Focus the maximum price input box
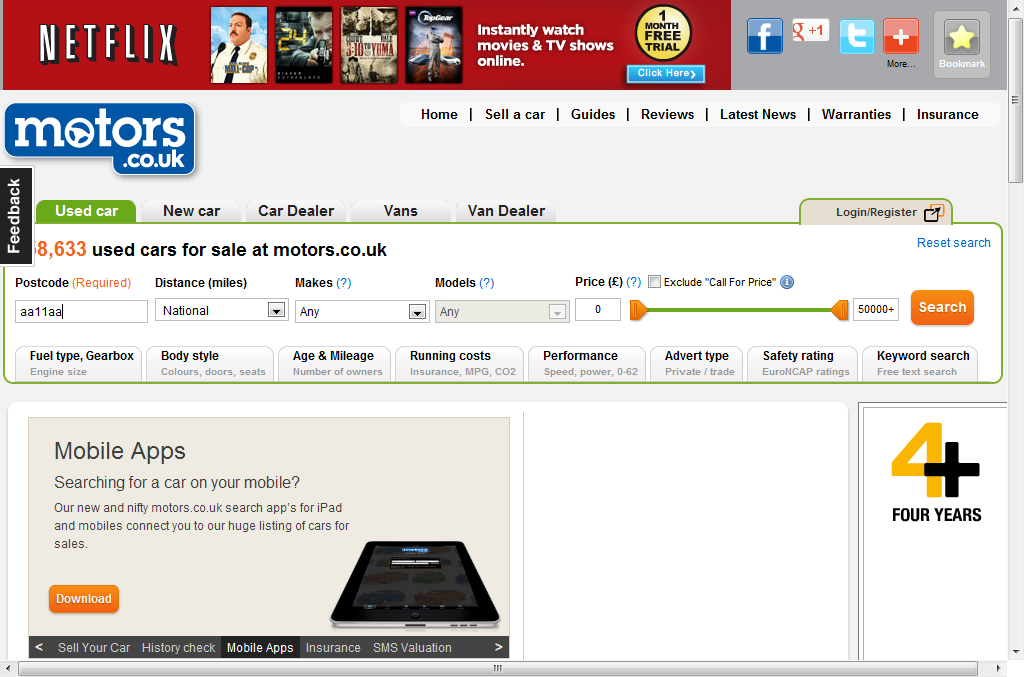 click(x=876, y=309)
